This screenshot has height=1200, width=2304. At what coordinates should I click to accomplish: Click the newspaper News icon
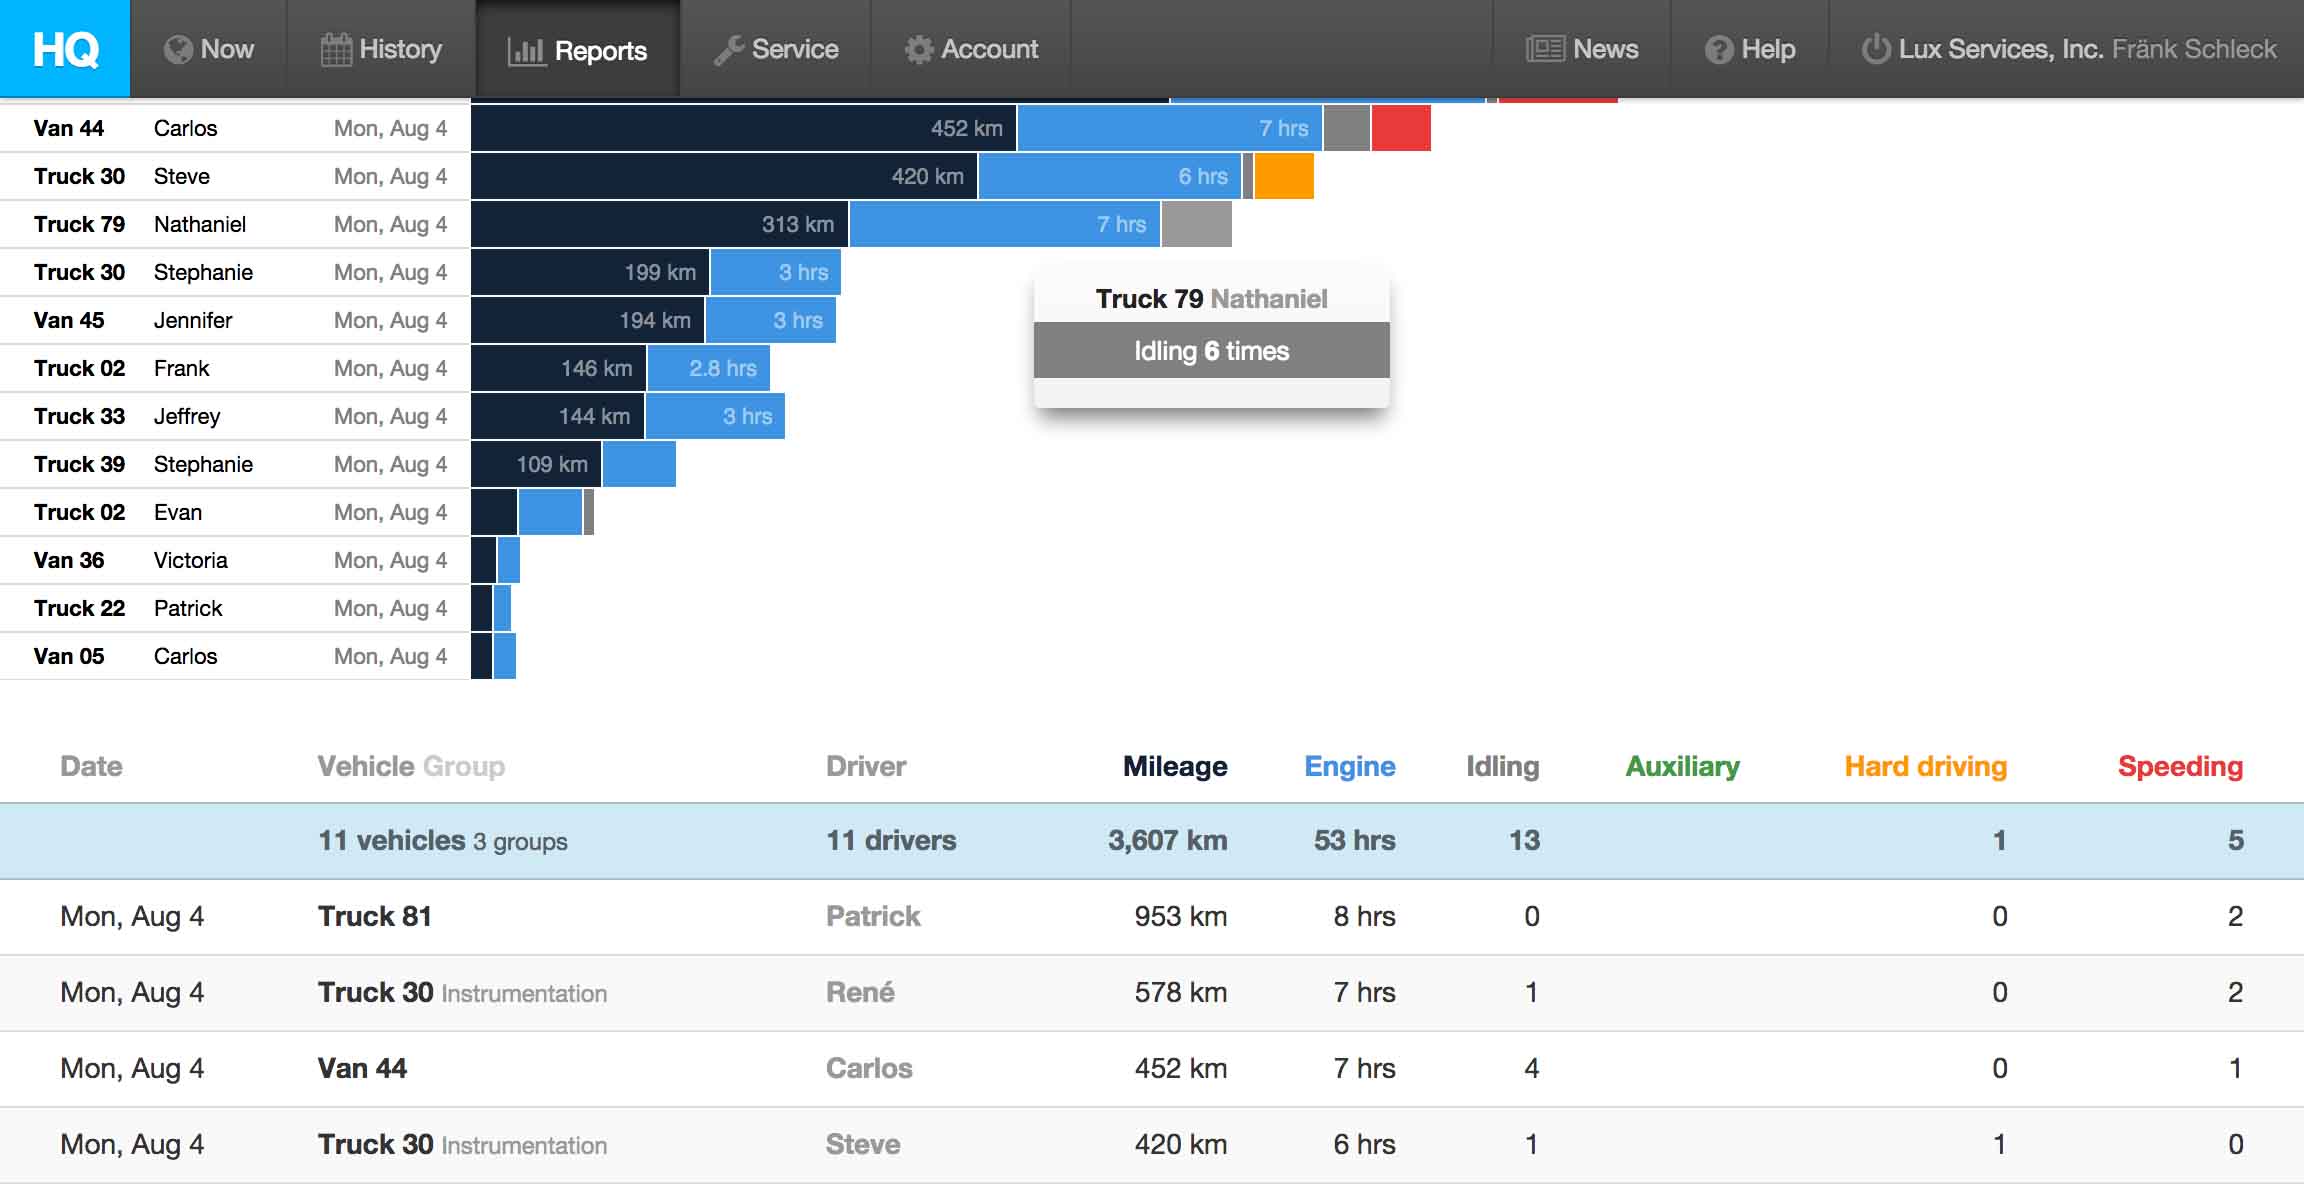pyautogui.click(x=1545, y=49)
